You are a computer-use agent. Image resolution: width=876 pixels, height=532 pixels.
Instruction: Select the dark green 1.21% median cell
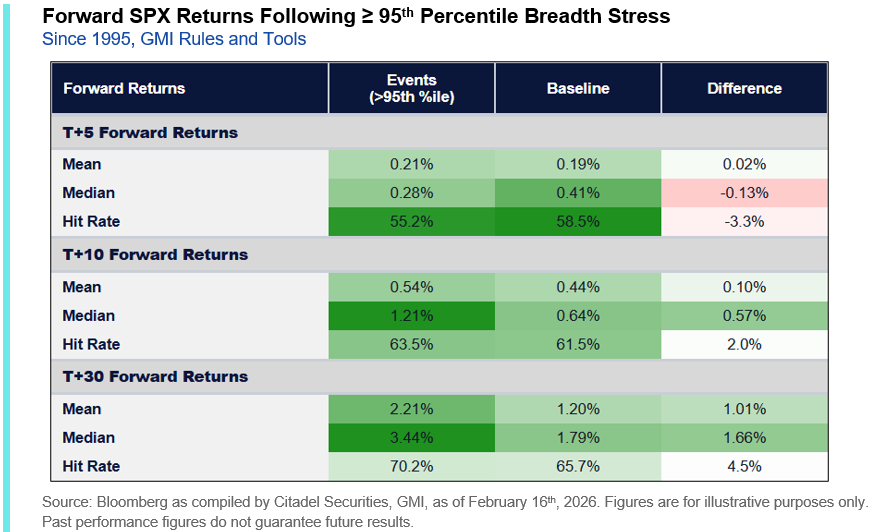[x=411, y=316]
